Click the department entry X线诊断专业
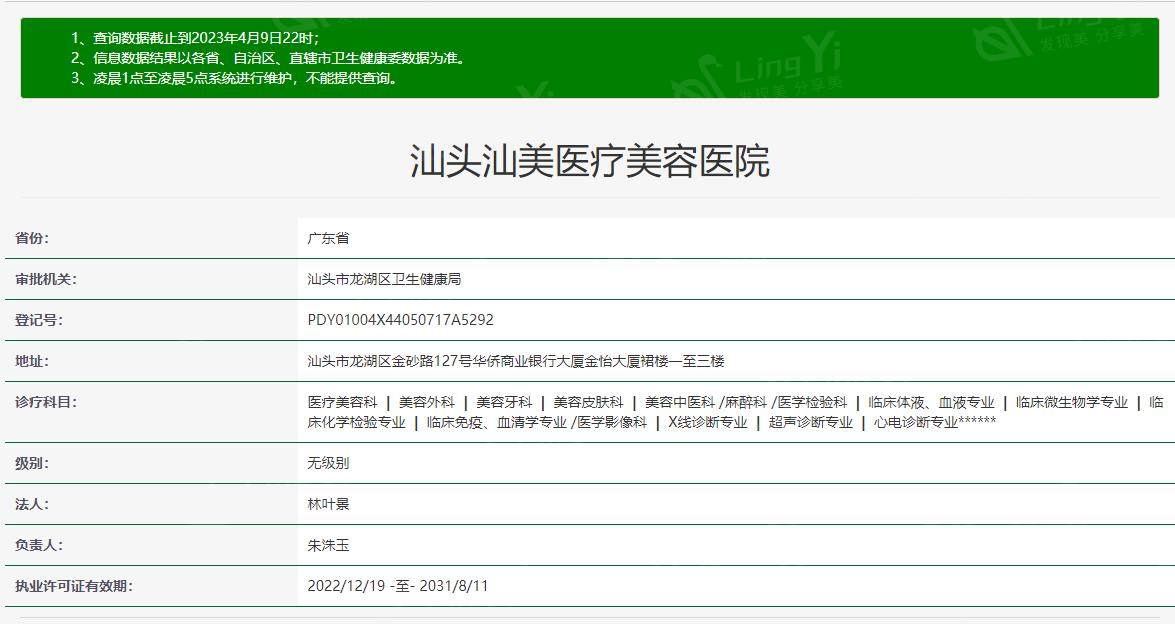This screenshot has height=624, width=1175. point(708,422)
